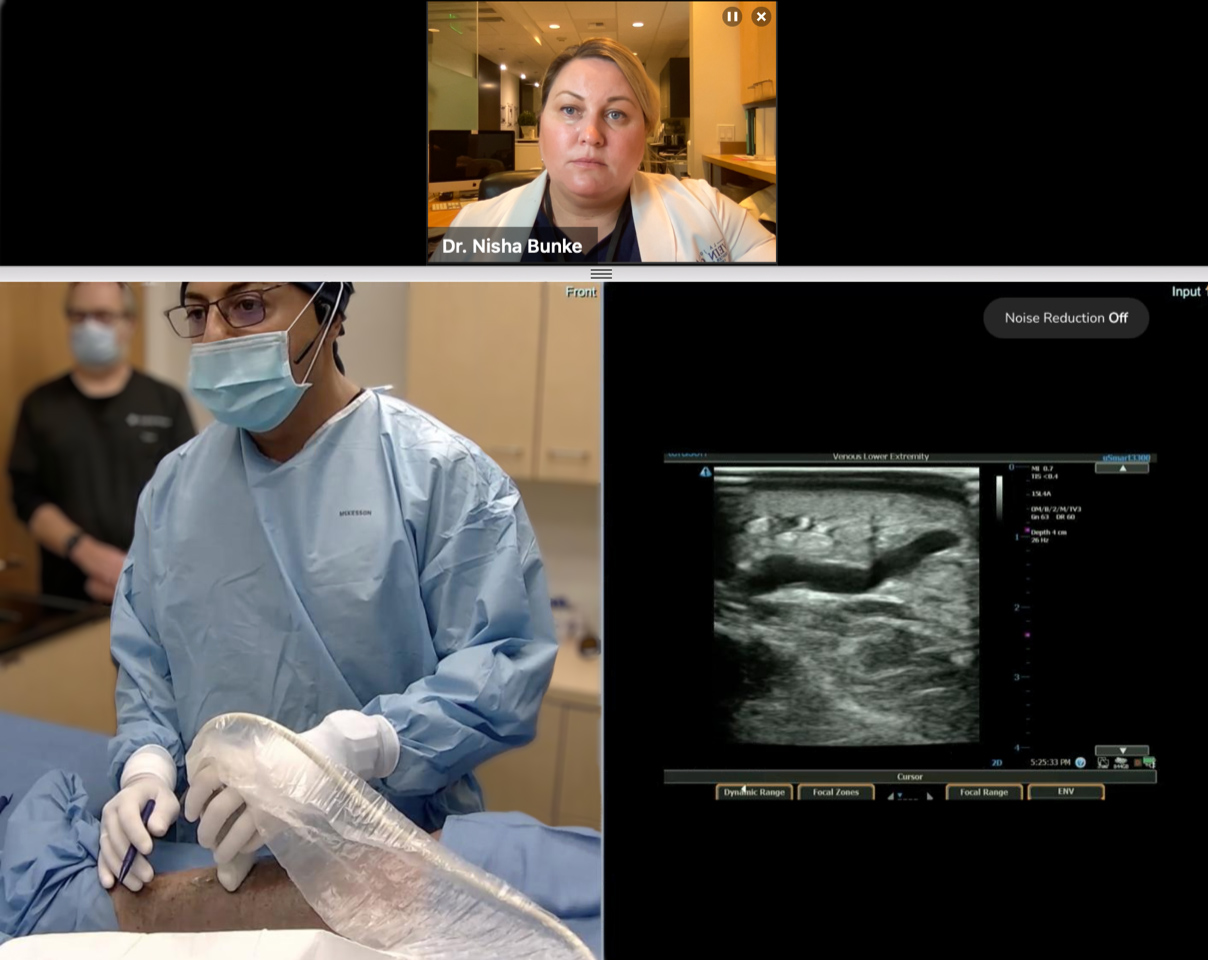Click the green network icon in ultrasound status
The image size is (1208, 960).
pos(1149,763)
